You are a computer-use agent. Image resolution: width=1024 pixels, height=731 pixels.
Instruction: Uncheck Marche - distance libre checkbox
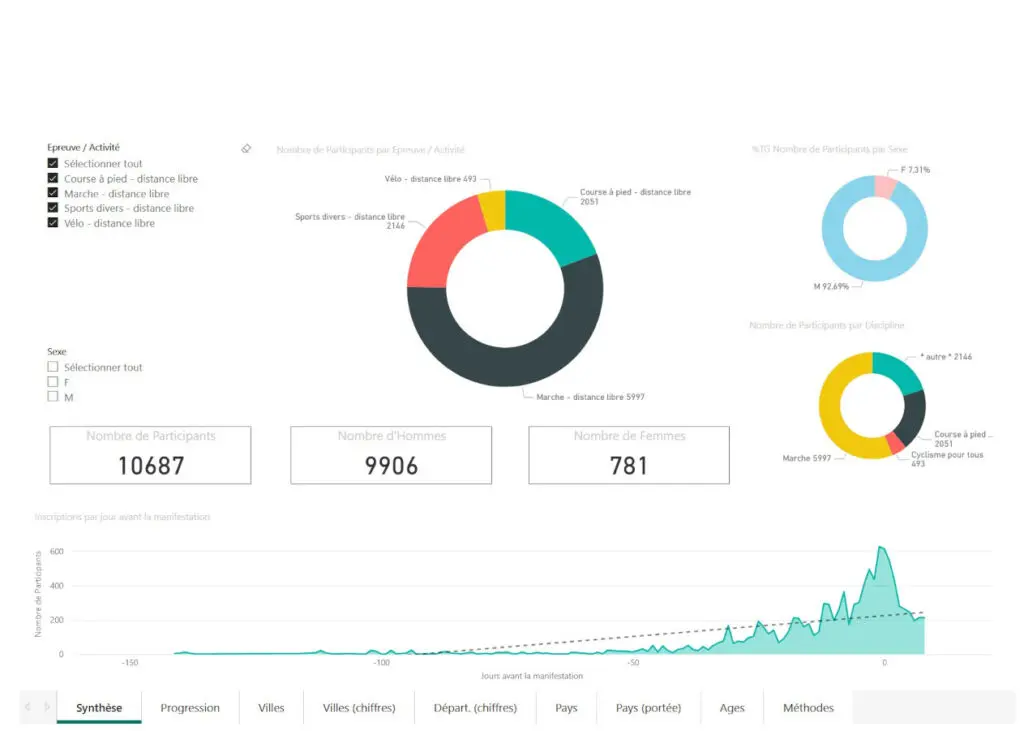click(53, 193)
